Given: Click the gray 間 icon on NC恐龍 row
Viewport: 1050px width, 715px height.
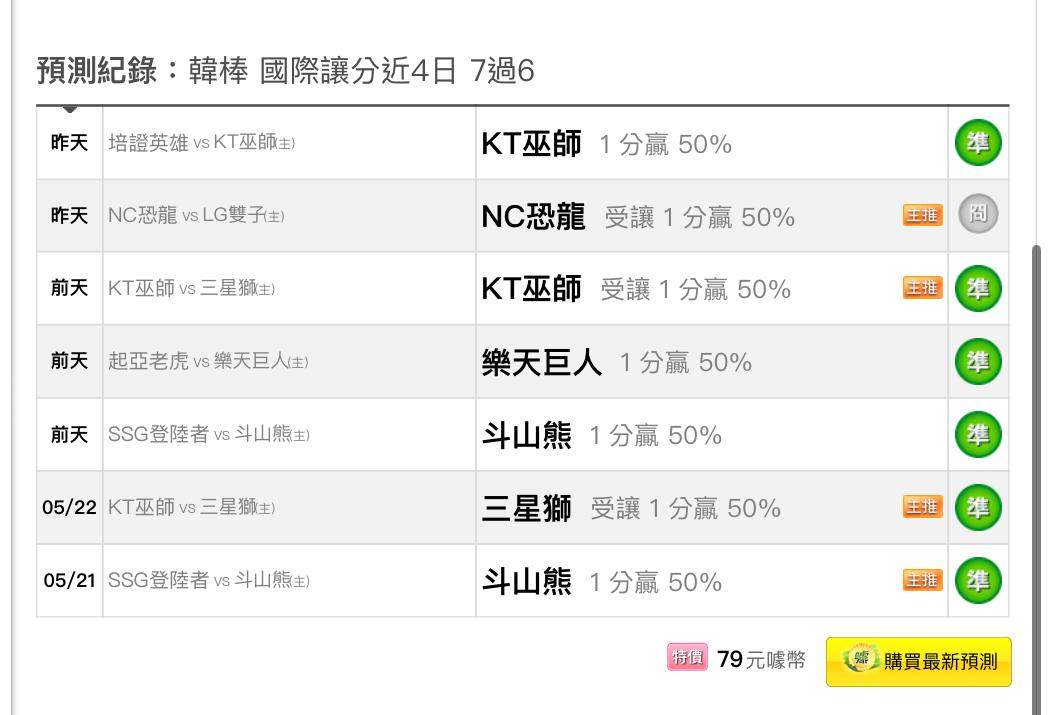Looking at the screenshot, I should pos(978,214).
